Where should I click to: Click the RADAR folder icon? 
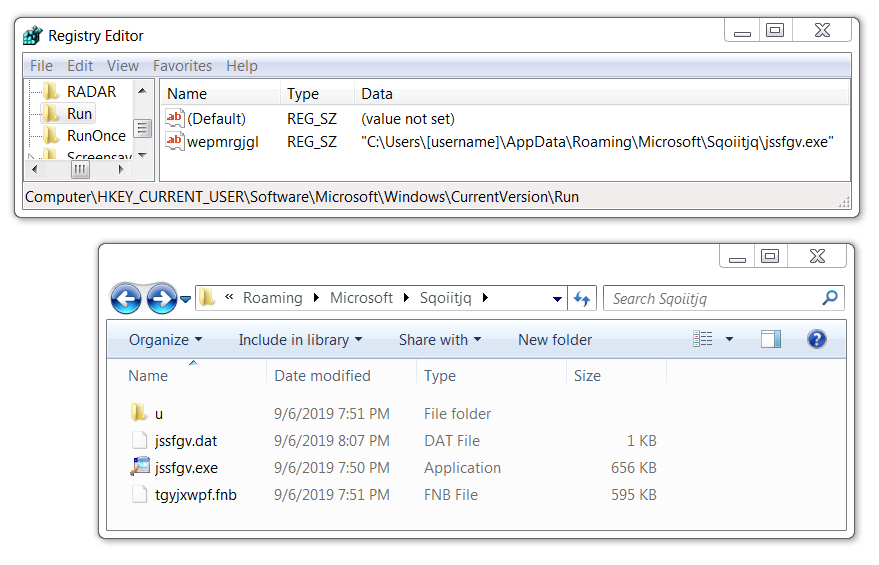coord(52,91)
